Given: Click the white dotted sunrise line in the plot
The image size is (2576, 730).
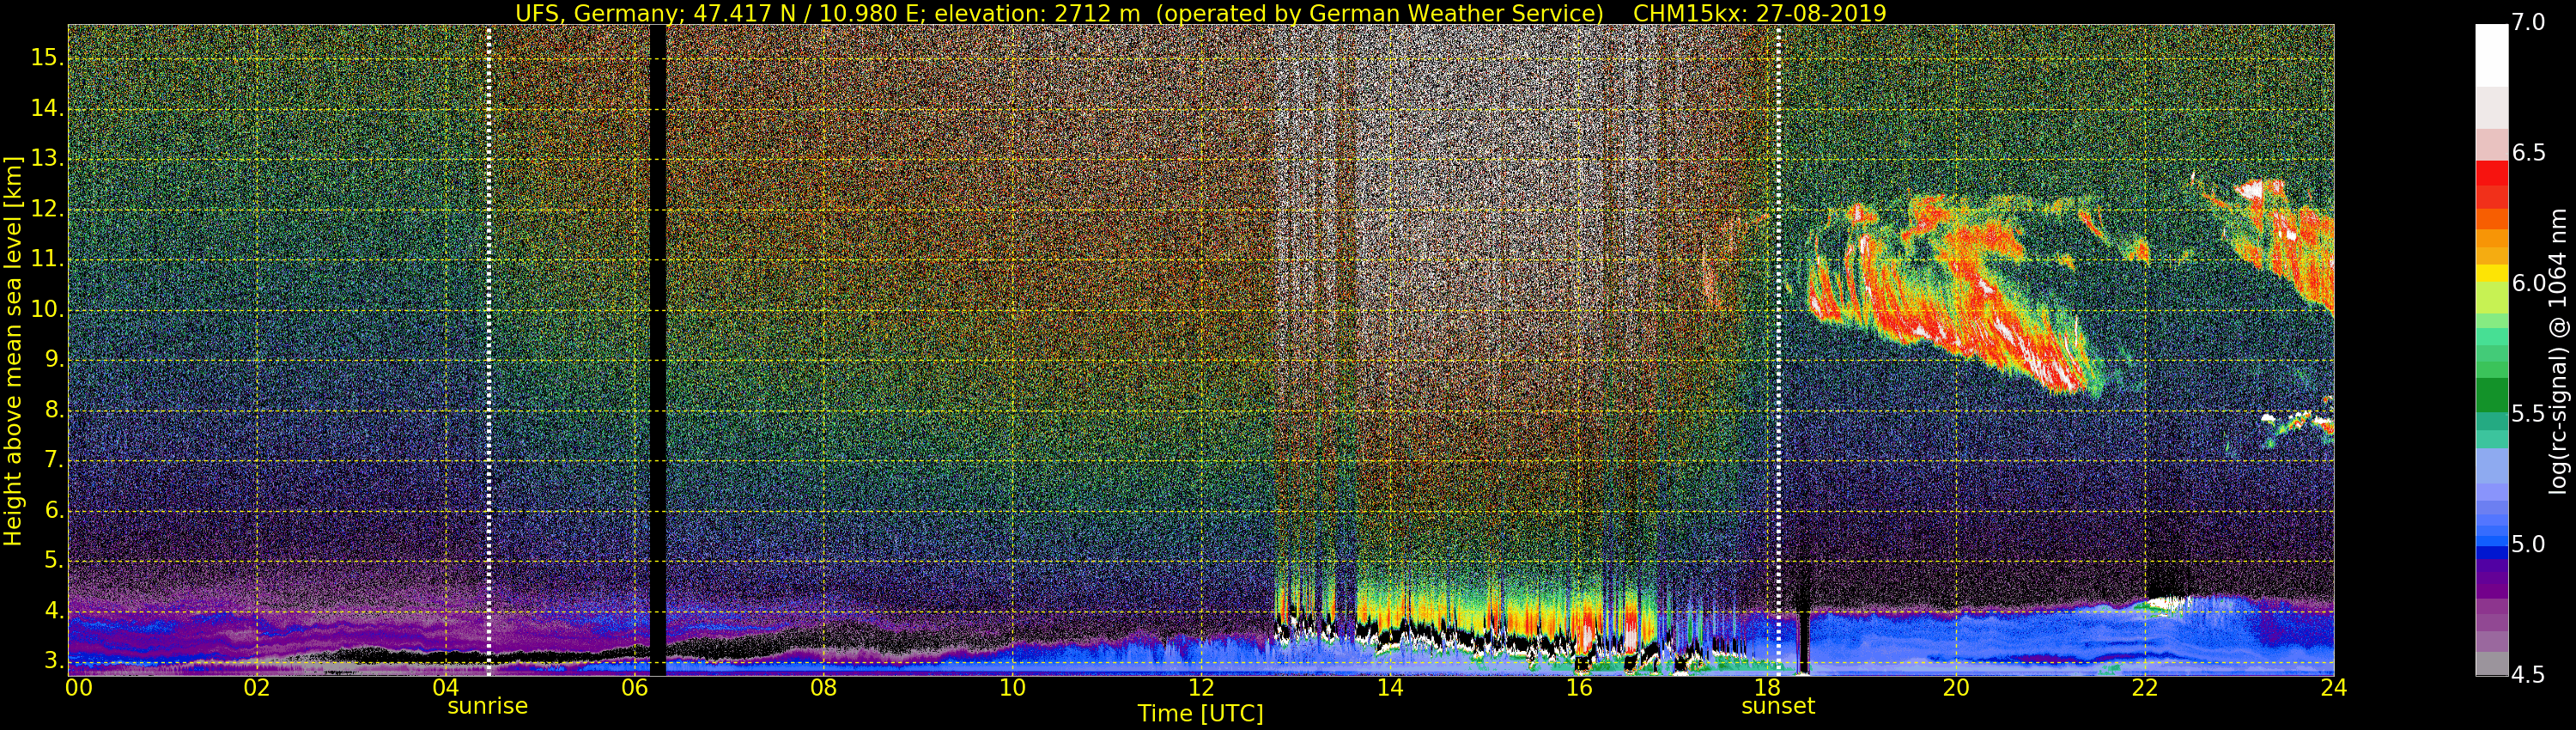Looking at the screenshot, I should click(x=488, y=350).
